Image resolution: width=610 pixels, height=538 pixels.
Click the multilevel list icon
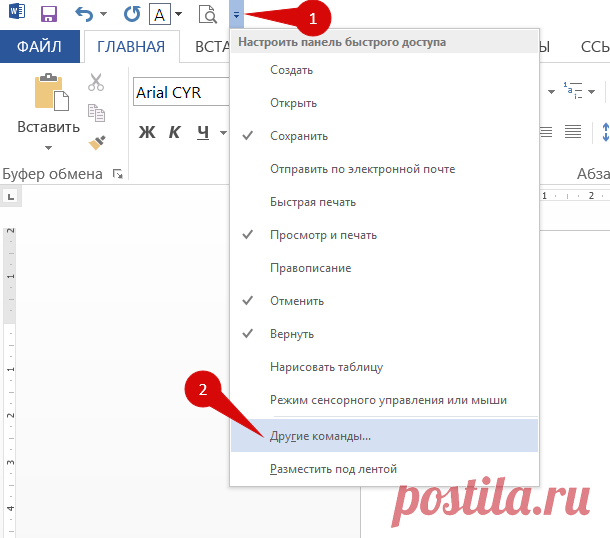[x=573, y=90]
